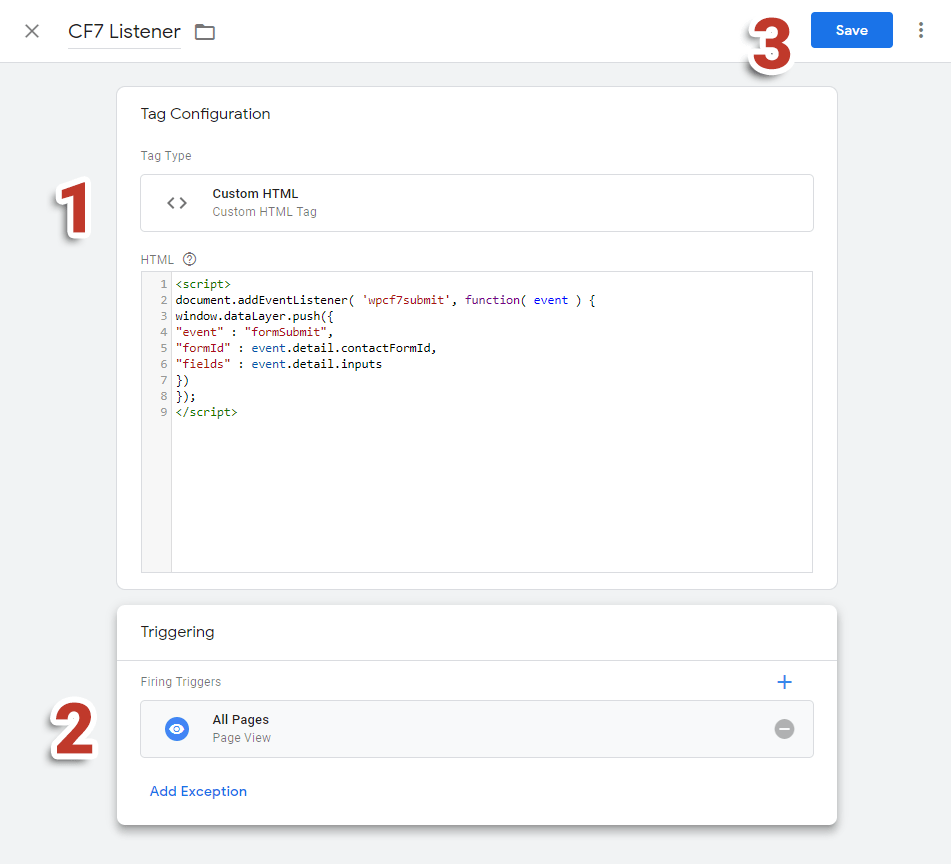Save the CF7 Listener tag
Viewport: 951px width, 864px height.
pos(851,30)
